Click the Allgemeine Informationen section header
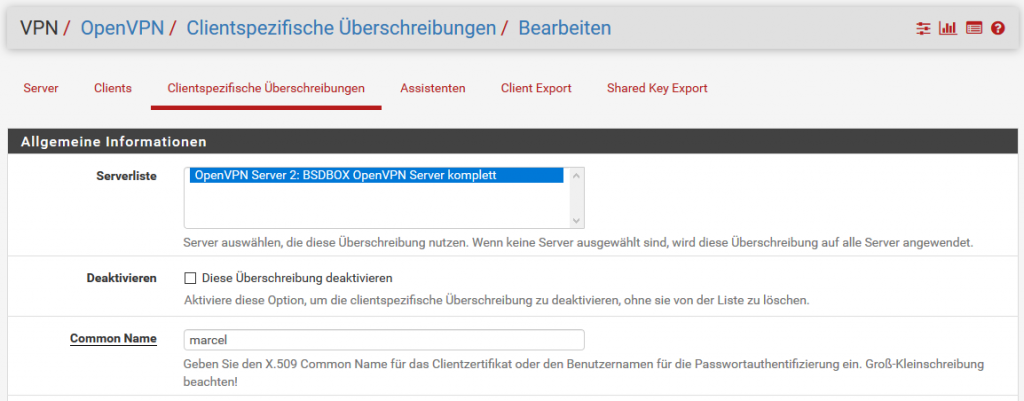The width and height of the screenshot is (1024, 401). [x=513, y=141]
